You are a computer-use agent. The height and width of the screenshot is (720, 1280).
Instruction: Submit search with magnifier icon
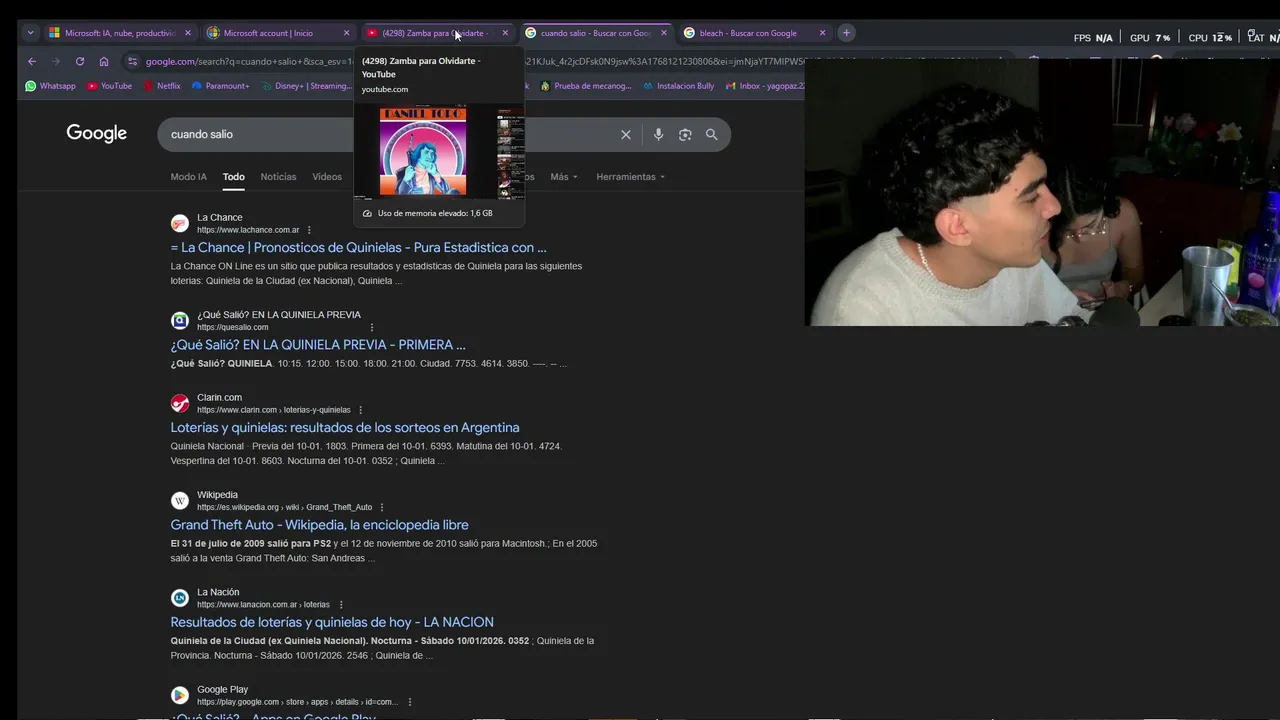coord(711,134)
